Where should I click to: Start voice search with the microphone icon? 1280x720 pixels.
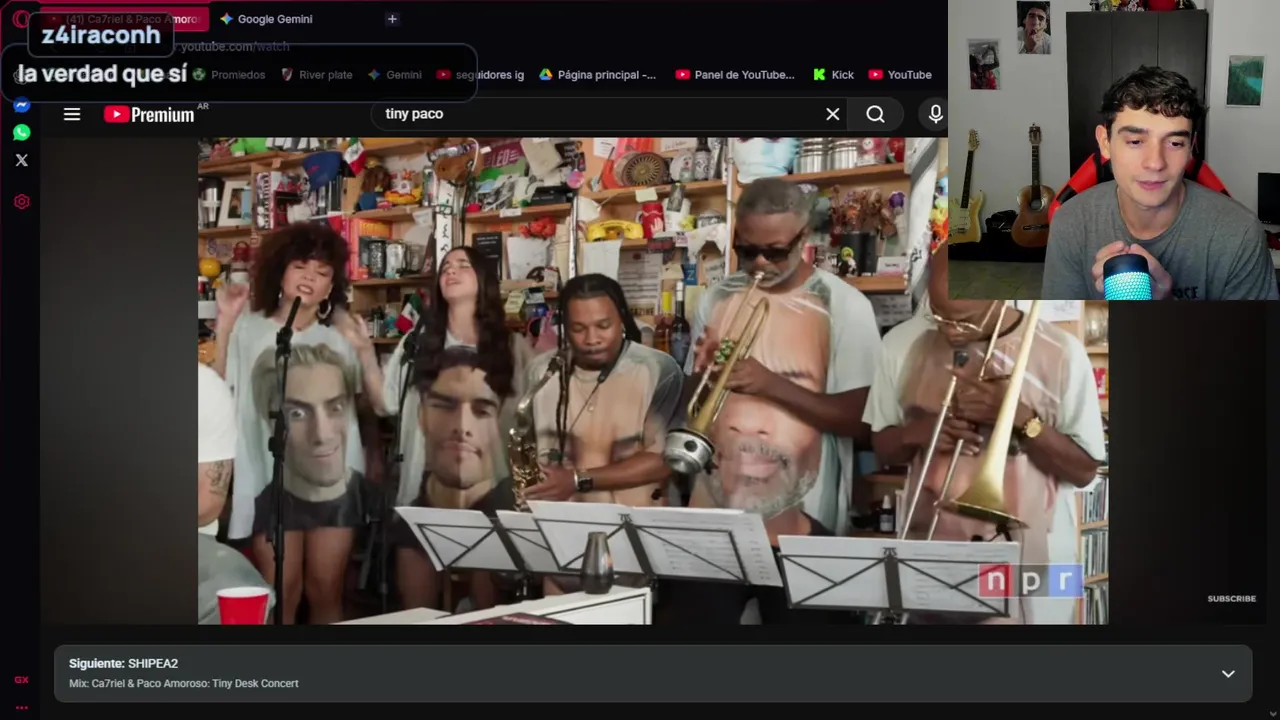click(x=935, y=114)
